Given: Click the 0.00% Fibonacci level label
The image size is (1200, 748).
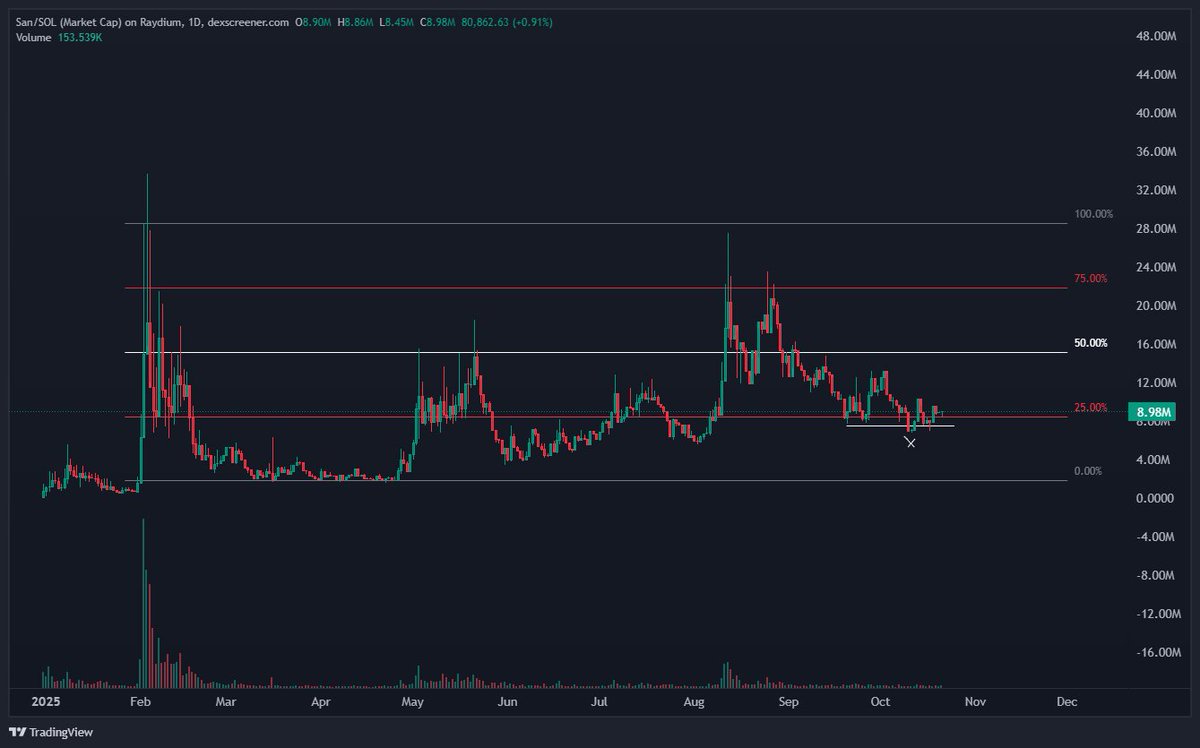Looking at the screenshot, I should (x=1087, y=471).
